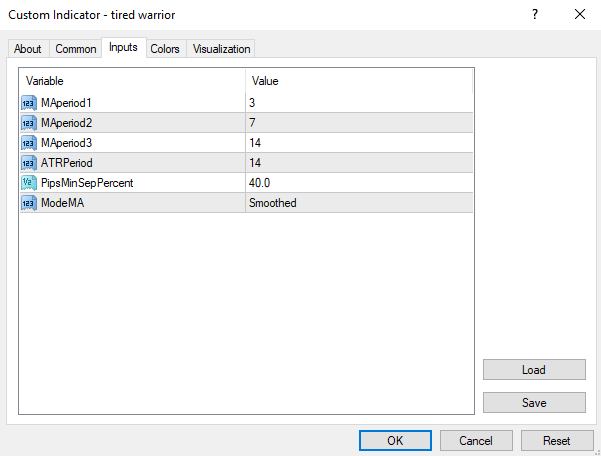Select the MAperiod3 variable name
This screenshot has height=456, width=601.
coord(67,143)
